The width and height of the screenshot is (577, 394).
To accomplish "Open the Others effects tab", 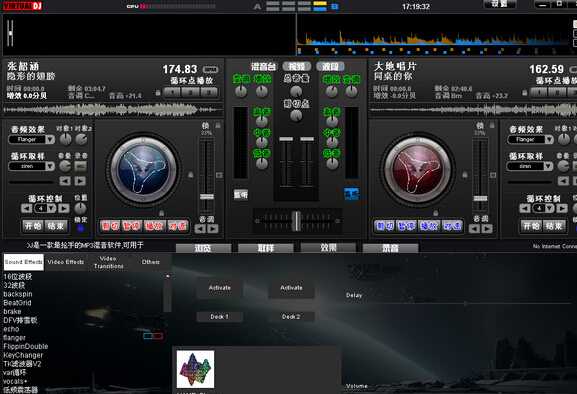I will tap(151, 262).
